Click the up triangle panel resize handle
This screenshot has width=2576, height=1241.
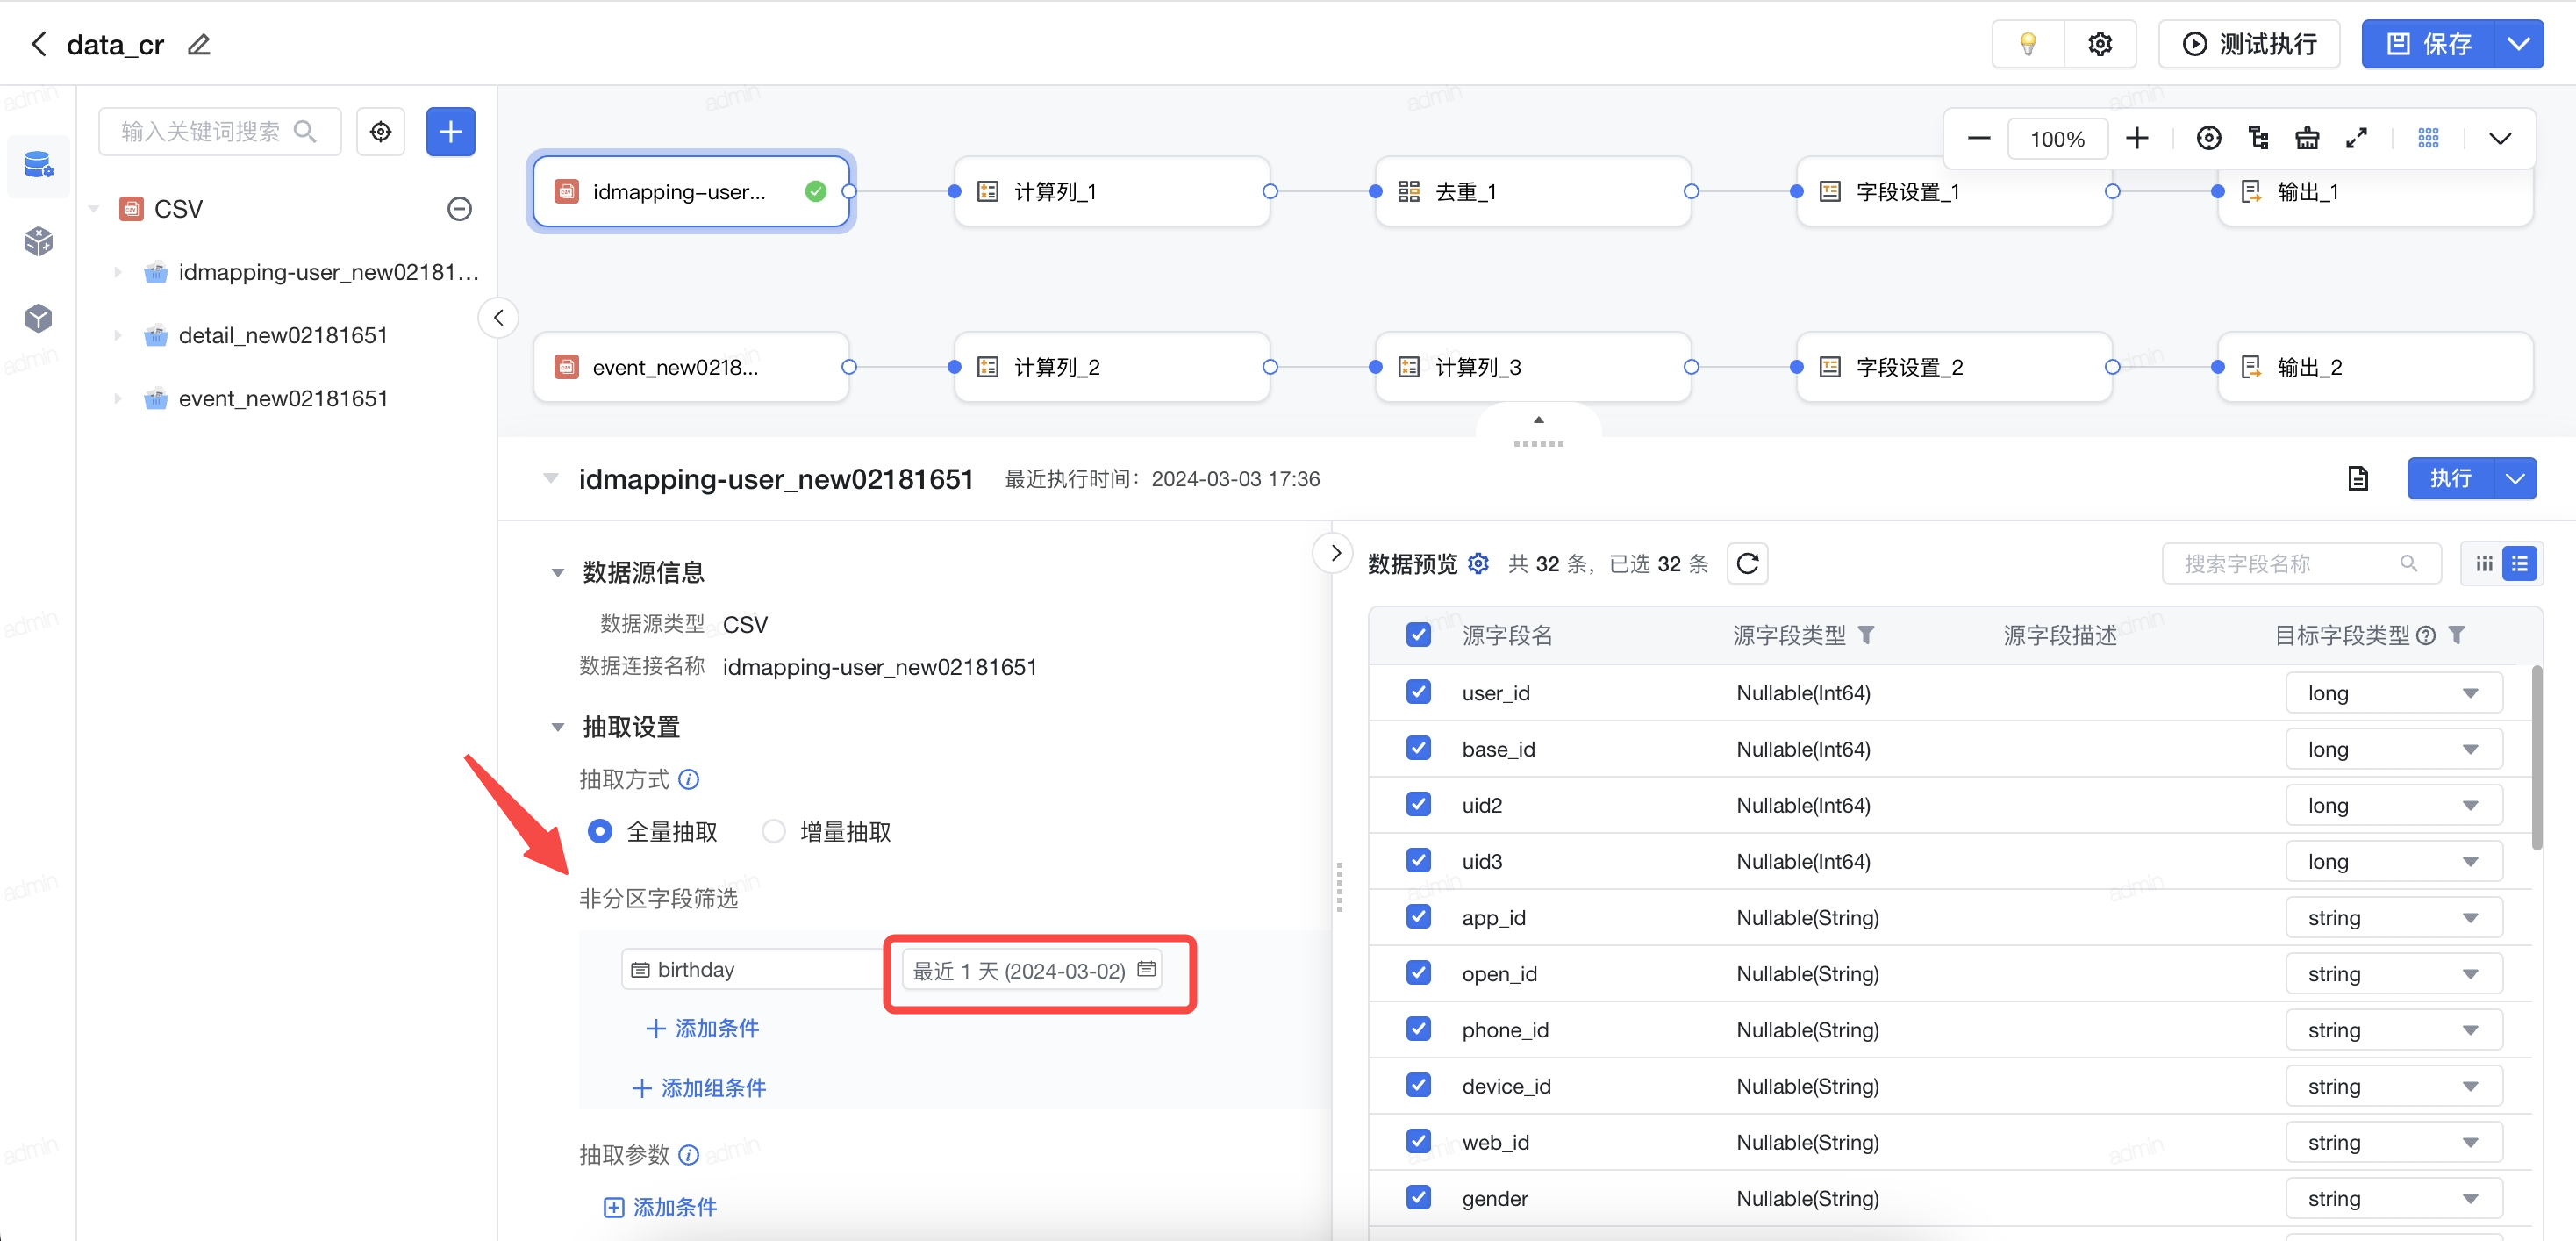[x=1538, y=420]
